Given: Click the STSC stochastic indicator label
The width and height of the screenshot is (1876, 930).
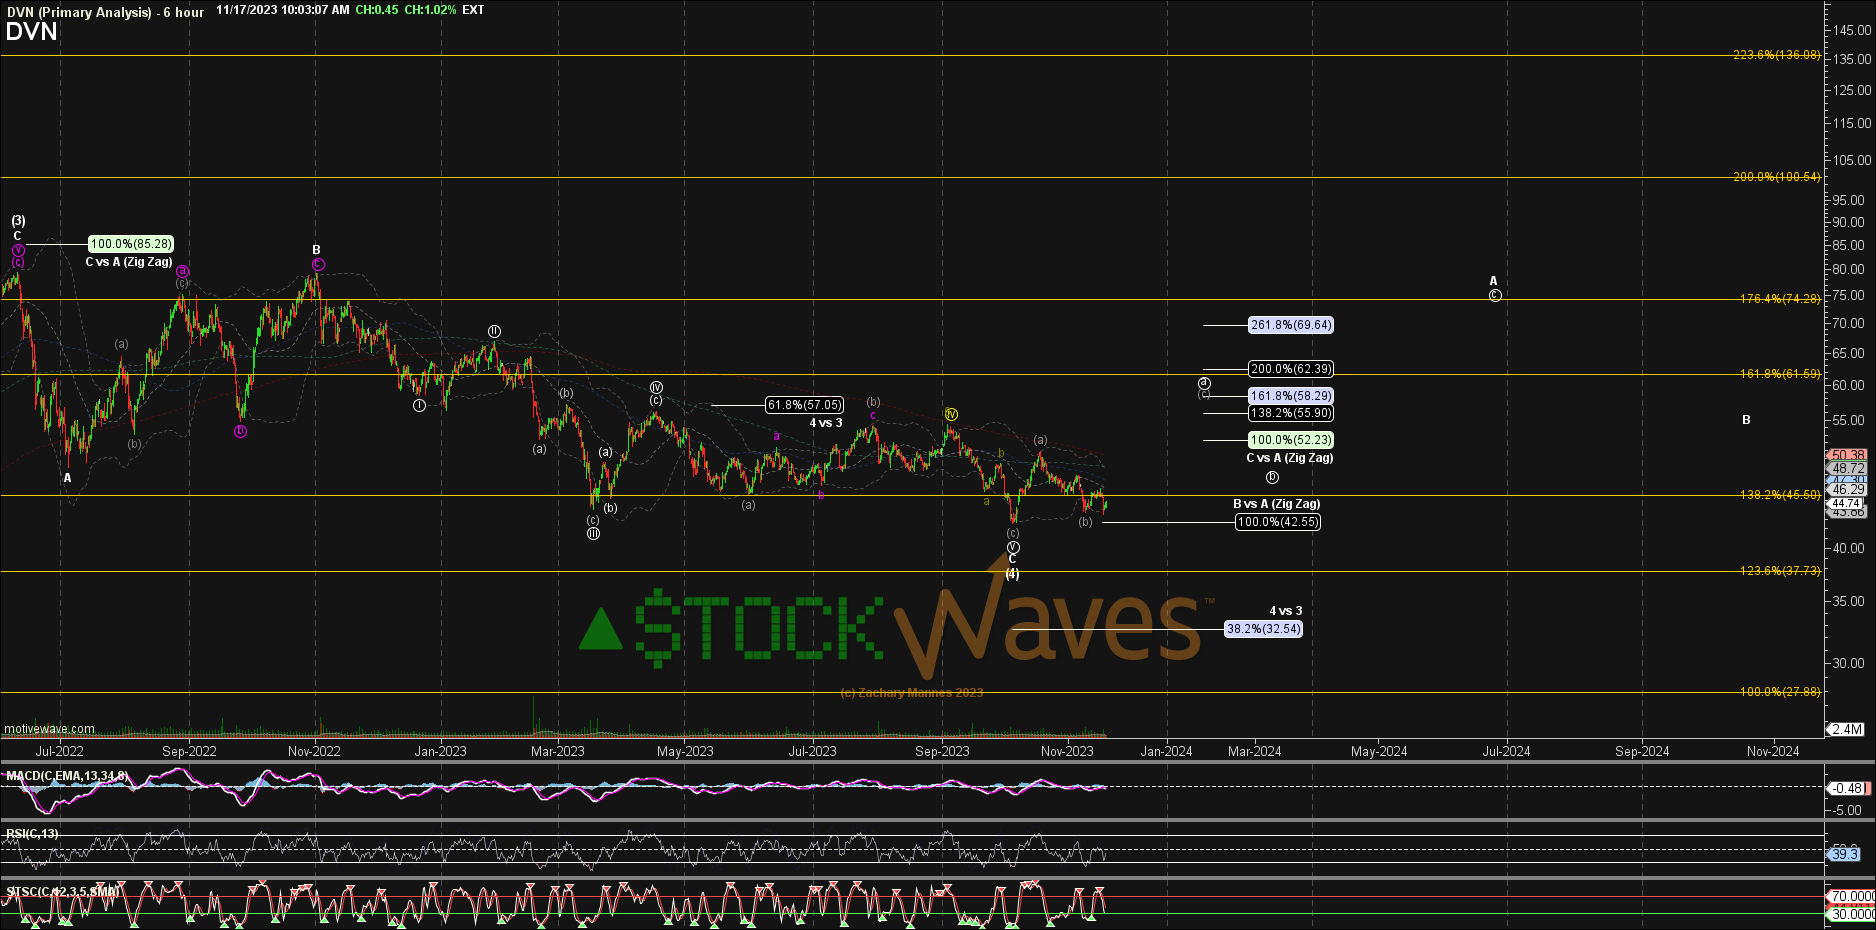Looking at the screenshot, I should tap(62, 891).
